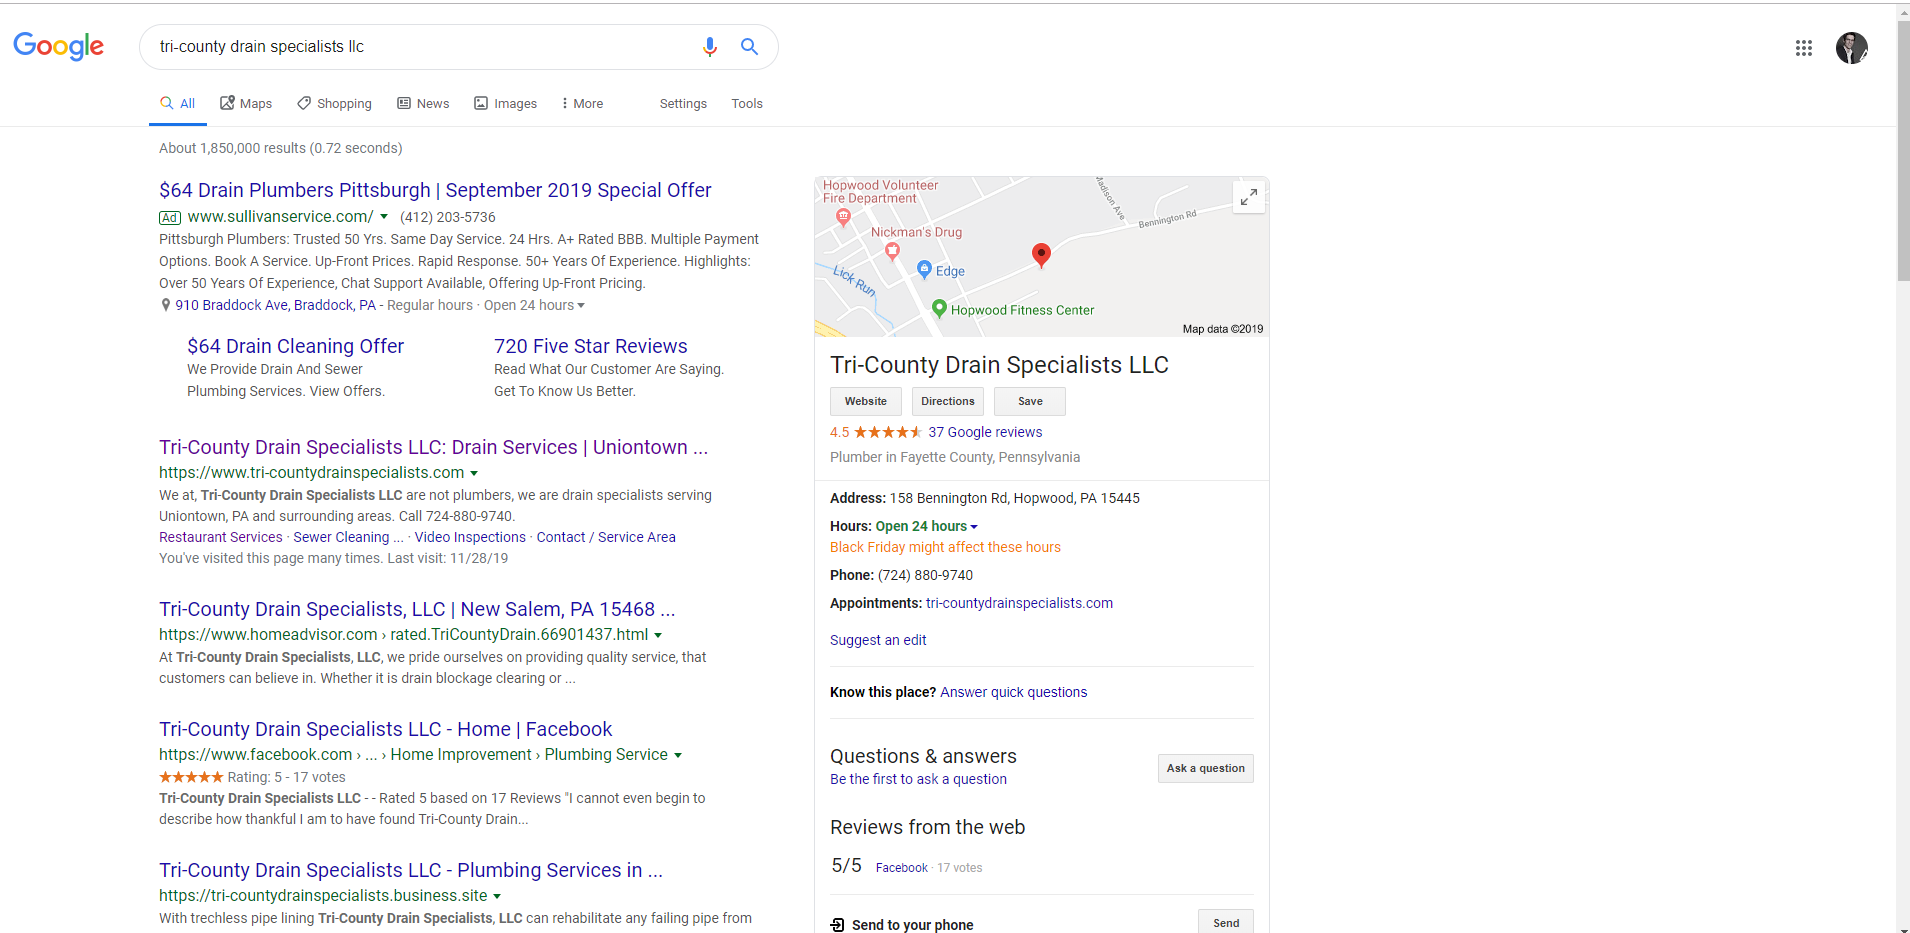The image size is (1910, 933).
Task: Open the dropdown arrow beside sullivanservice.com
Action: [384, 216]
